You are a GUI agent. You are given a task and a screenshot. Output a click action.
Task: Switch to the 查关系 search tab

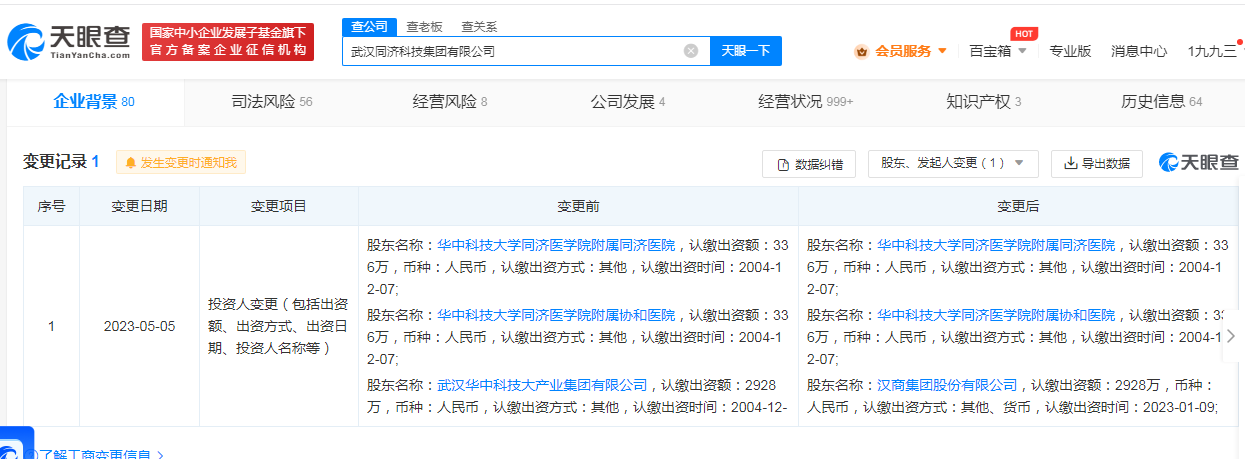point(478,27)
